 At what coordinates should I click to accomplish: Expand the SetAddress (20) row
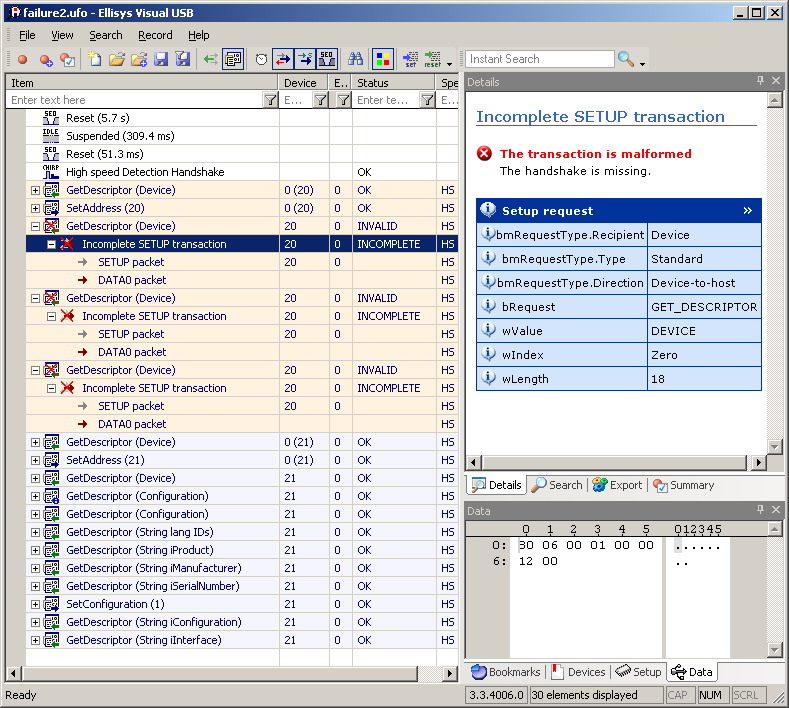[35, 208]
